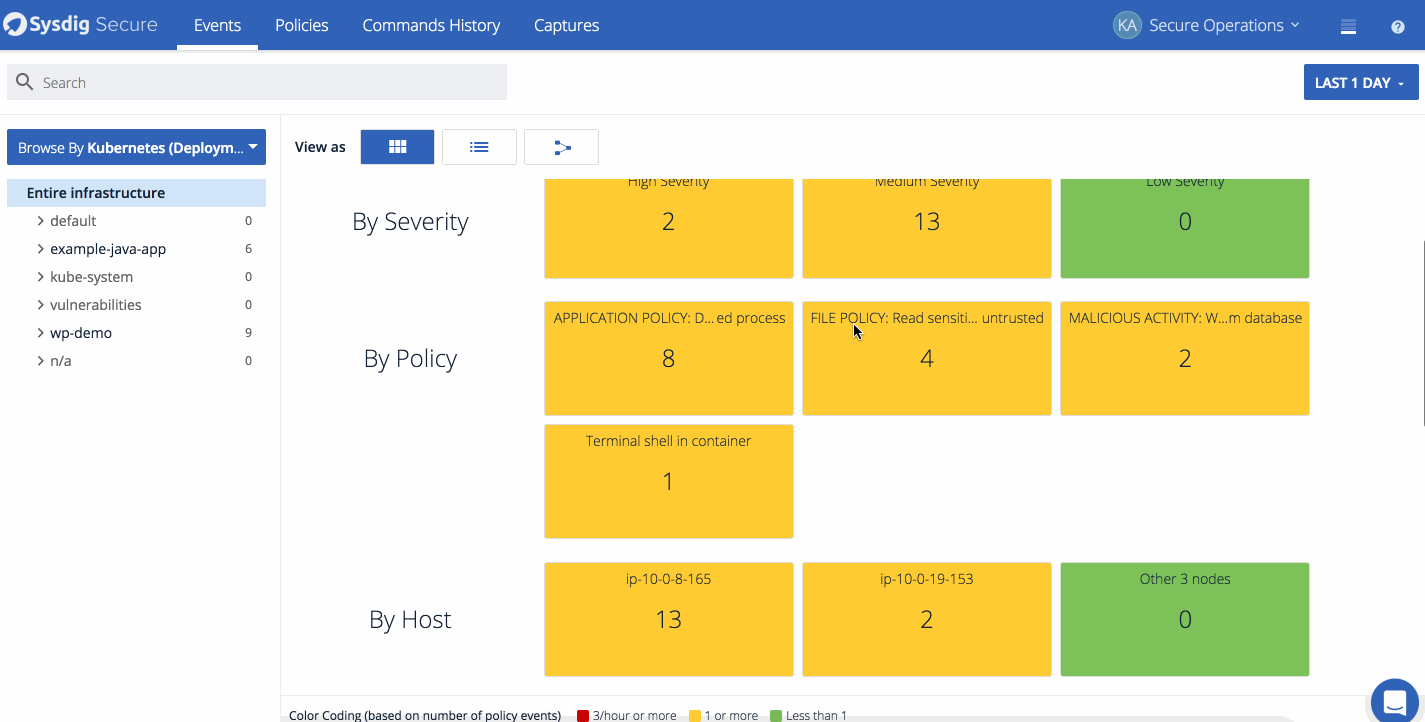This screenshot has height=722, width=1425.
Task: Open the High Severity events card
Action: click(x=668, y=222)
